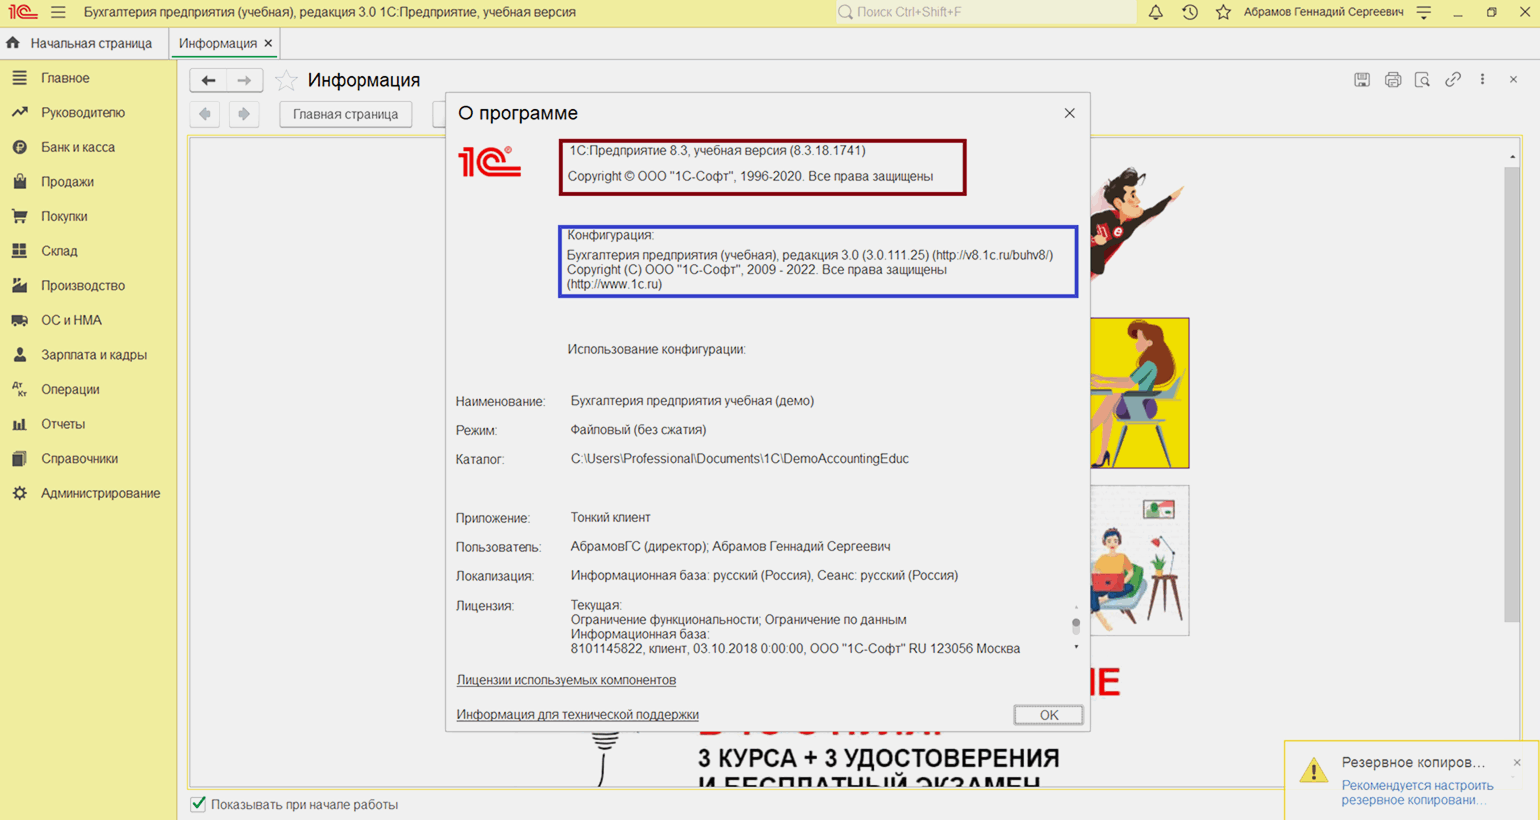Viewport: 1540px width, 820px height.
Task: Open Лицензии используемых компонентов link
Action: [x=566, y=680]
